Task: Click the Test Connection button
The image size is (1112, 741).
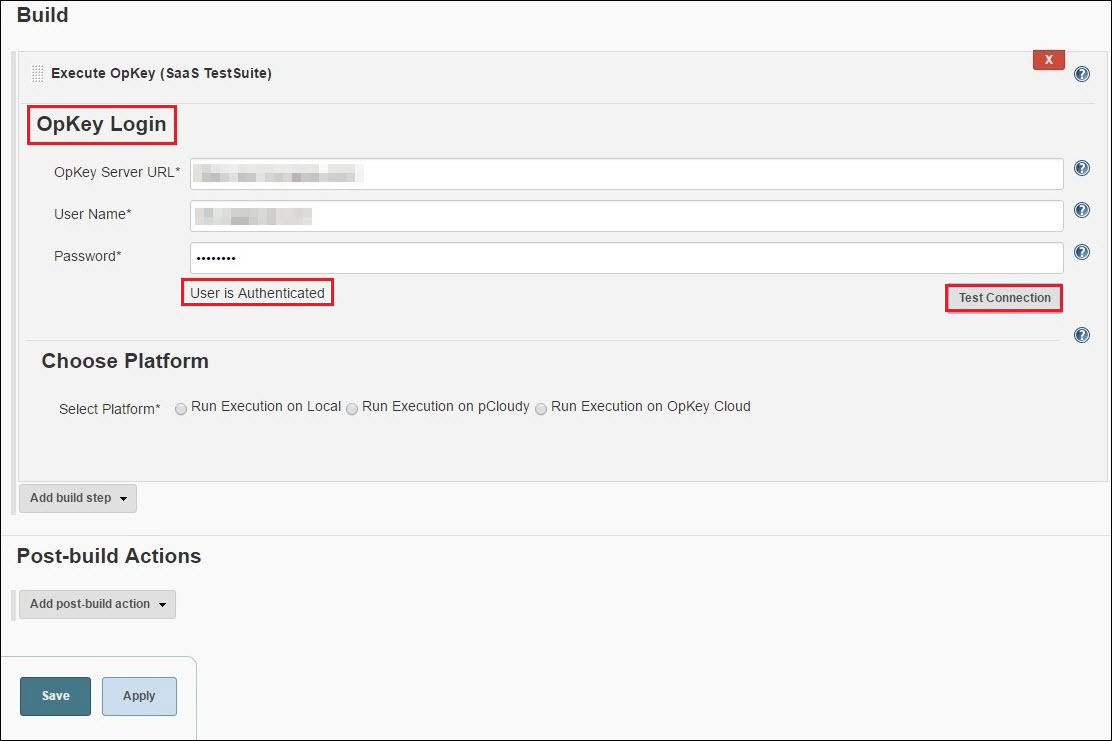Action: tap(1004, 298)
